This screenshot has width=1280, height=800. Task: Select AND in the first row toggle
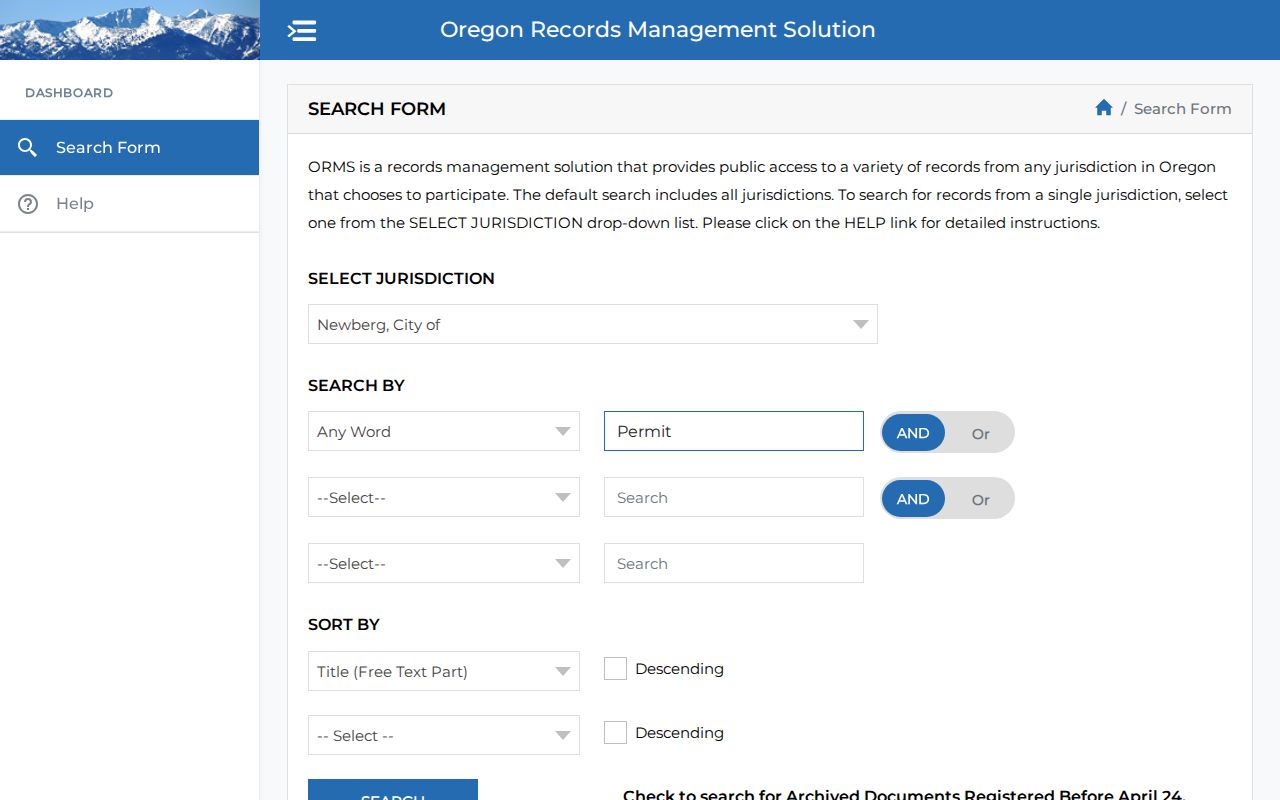(913, 433)
